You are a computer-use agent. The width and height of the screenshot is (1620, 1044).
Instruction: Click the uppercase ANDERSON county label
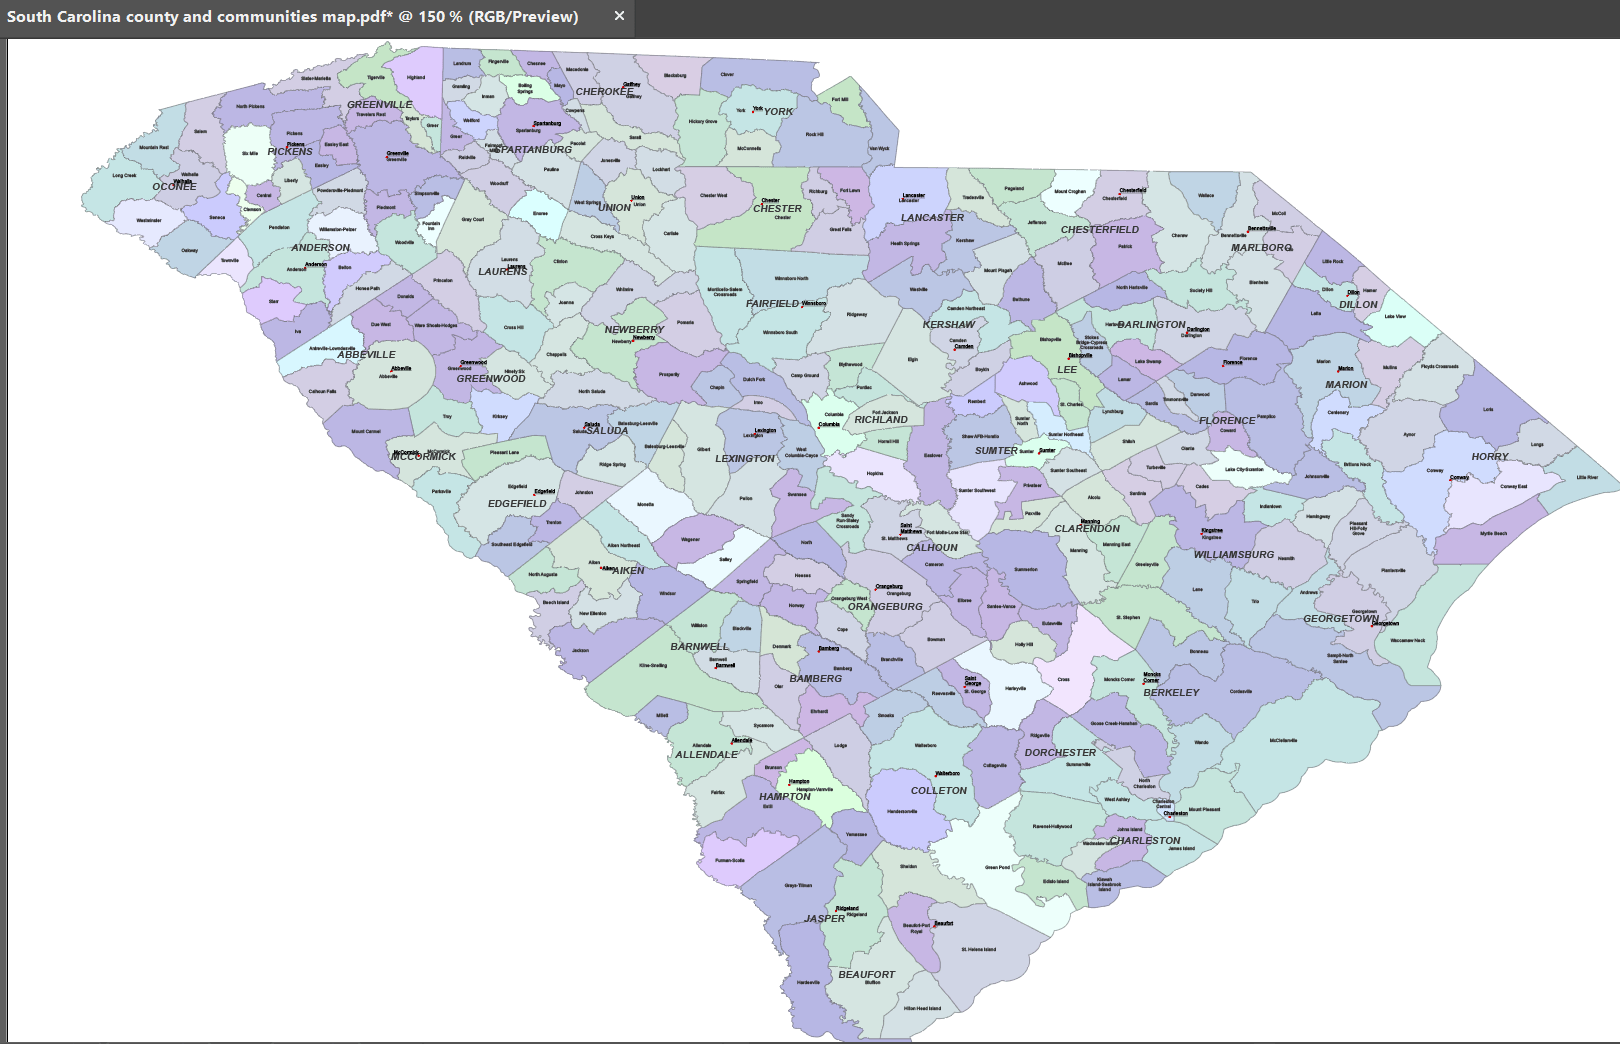point(321,248)
